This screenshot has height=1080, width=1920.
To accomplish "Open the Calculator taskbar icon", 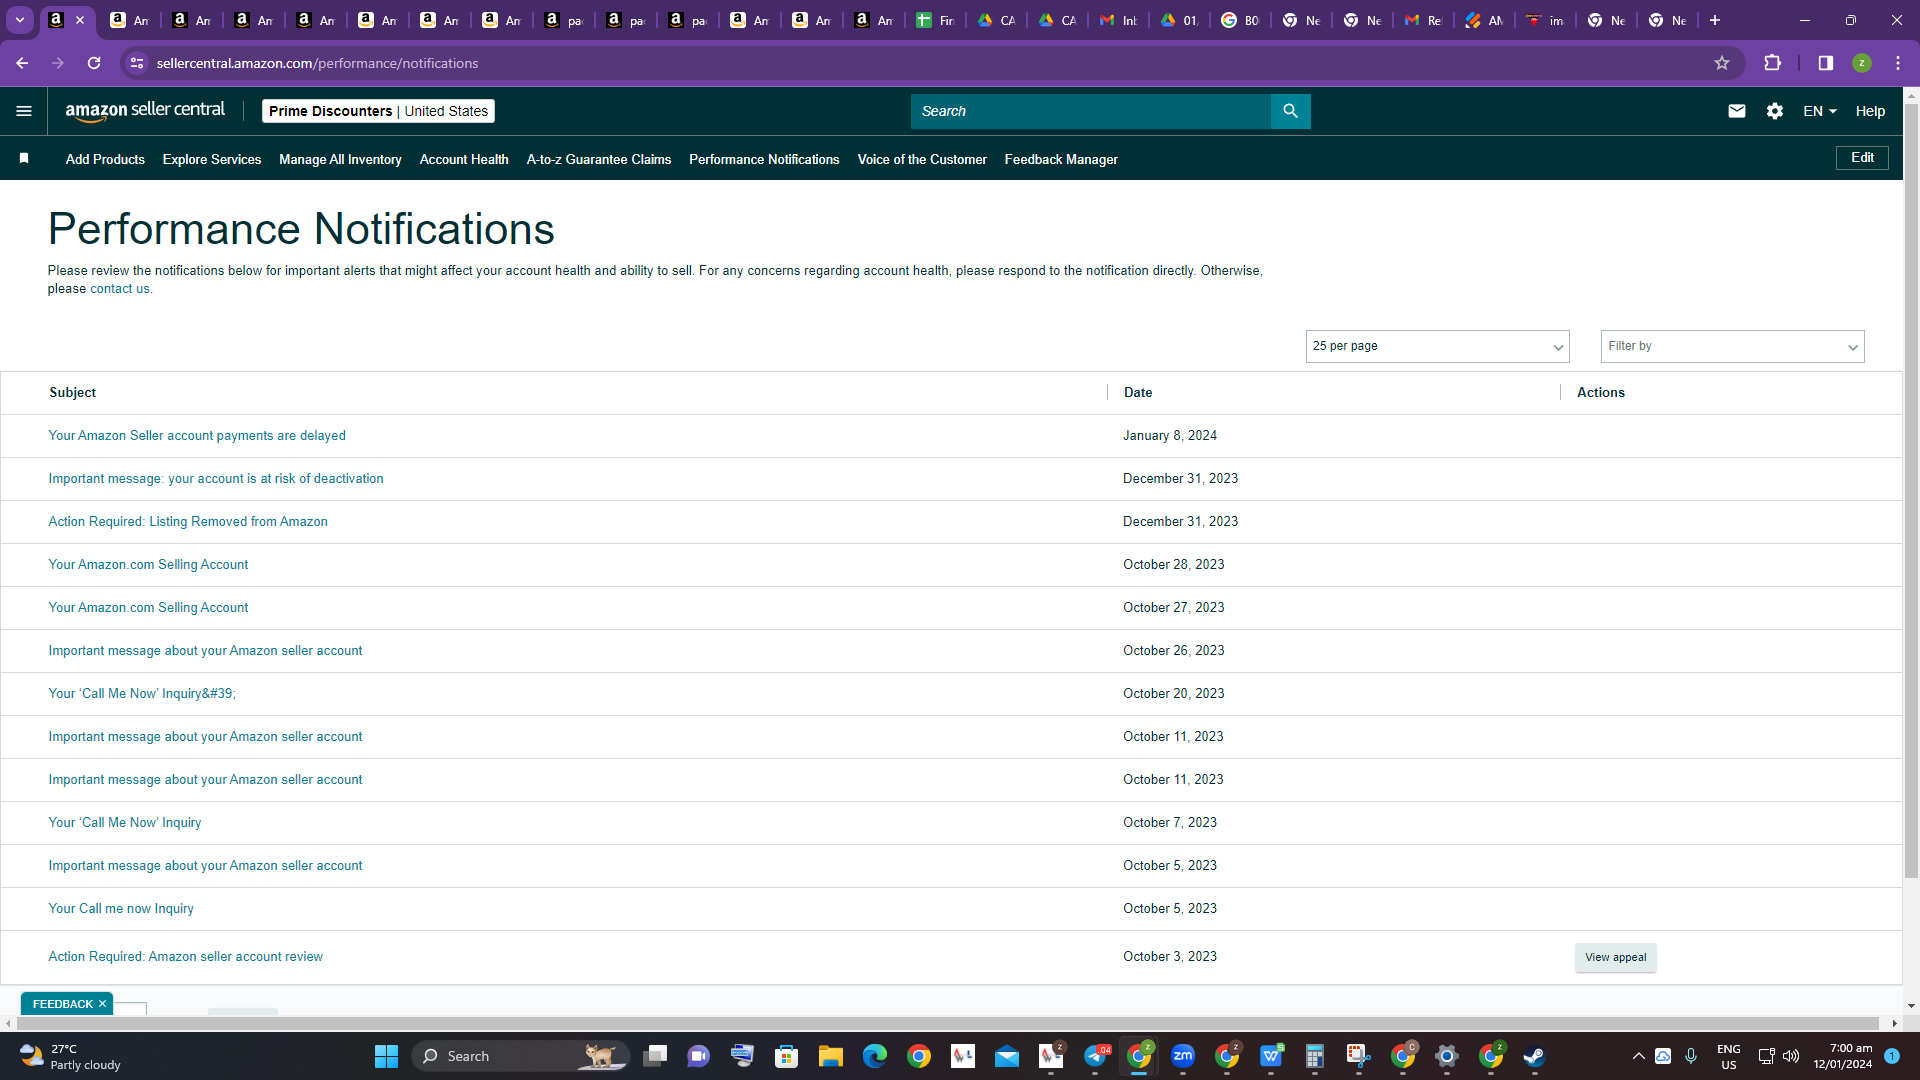I will (1314, 1056).
